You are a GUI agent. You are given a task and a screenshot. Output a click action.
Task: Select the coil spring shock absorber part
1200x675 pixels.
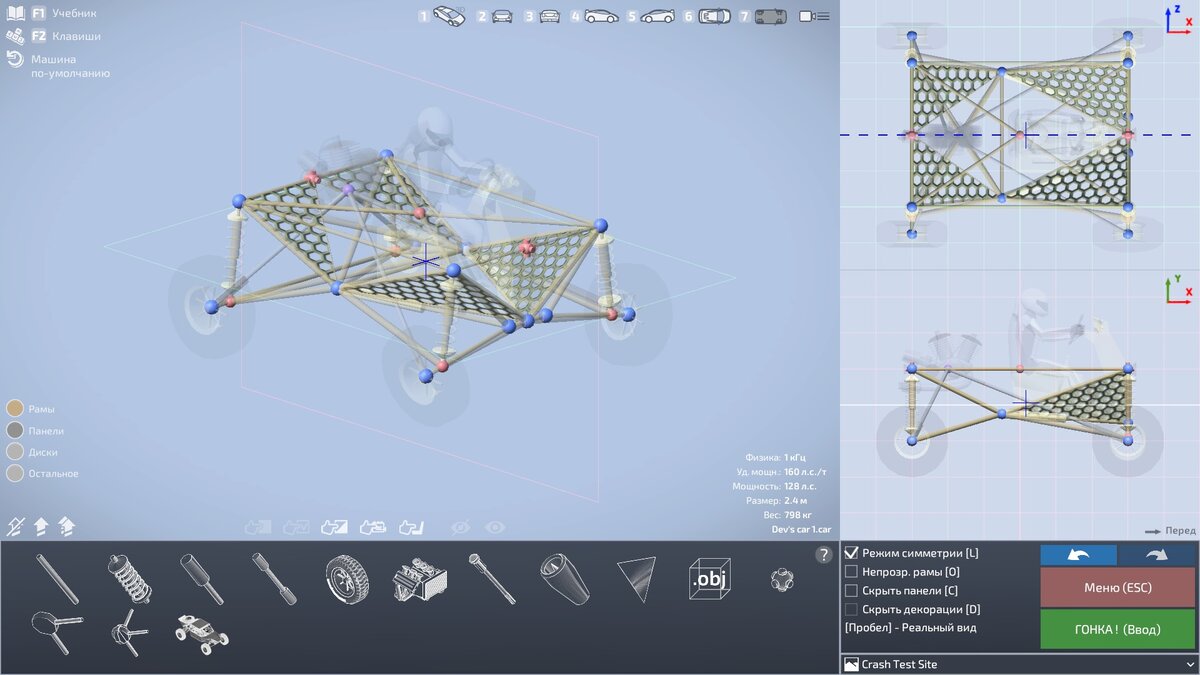click(x=130, y=579)
